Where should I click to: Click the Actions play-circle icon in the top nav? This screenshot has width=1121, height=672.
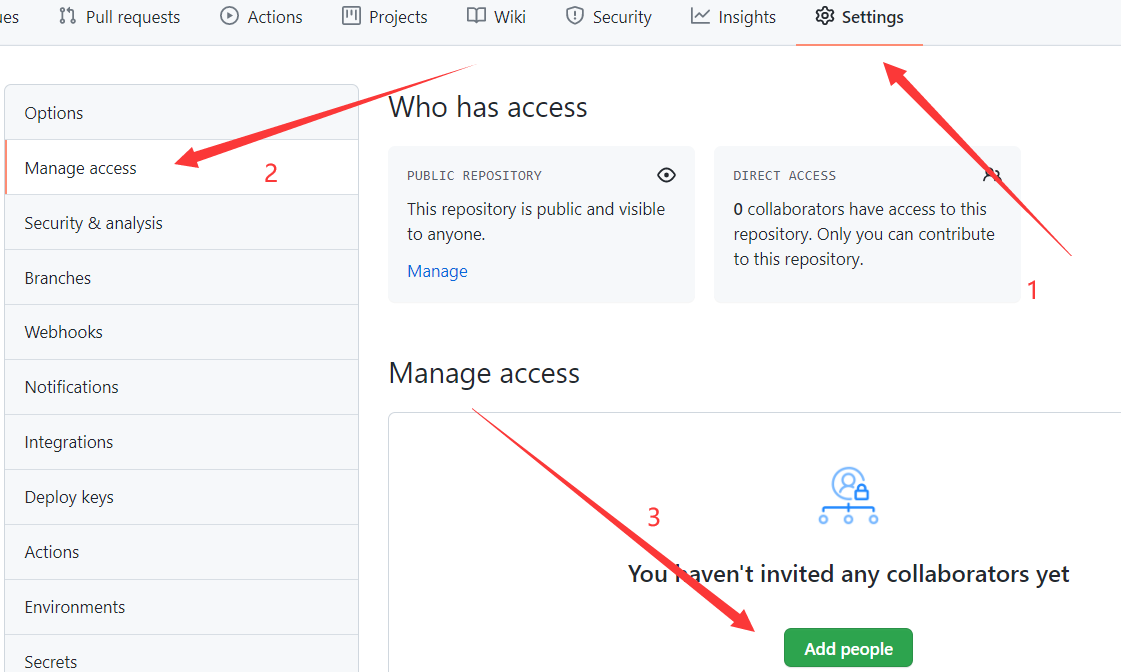[229, 16]
